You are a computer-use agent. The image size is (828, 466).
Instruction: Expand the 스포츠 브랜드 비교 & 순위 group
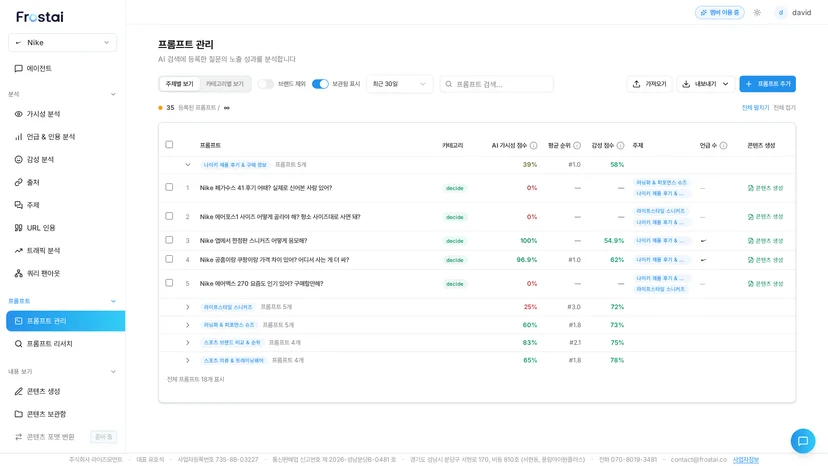tap(187, 343)
